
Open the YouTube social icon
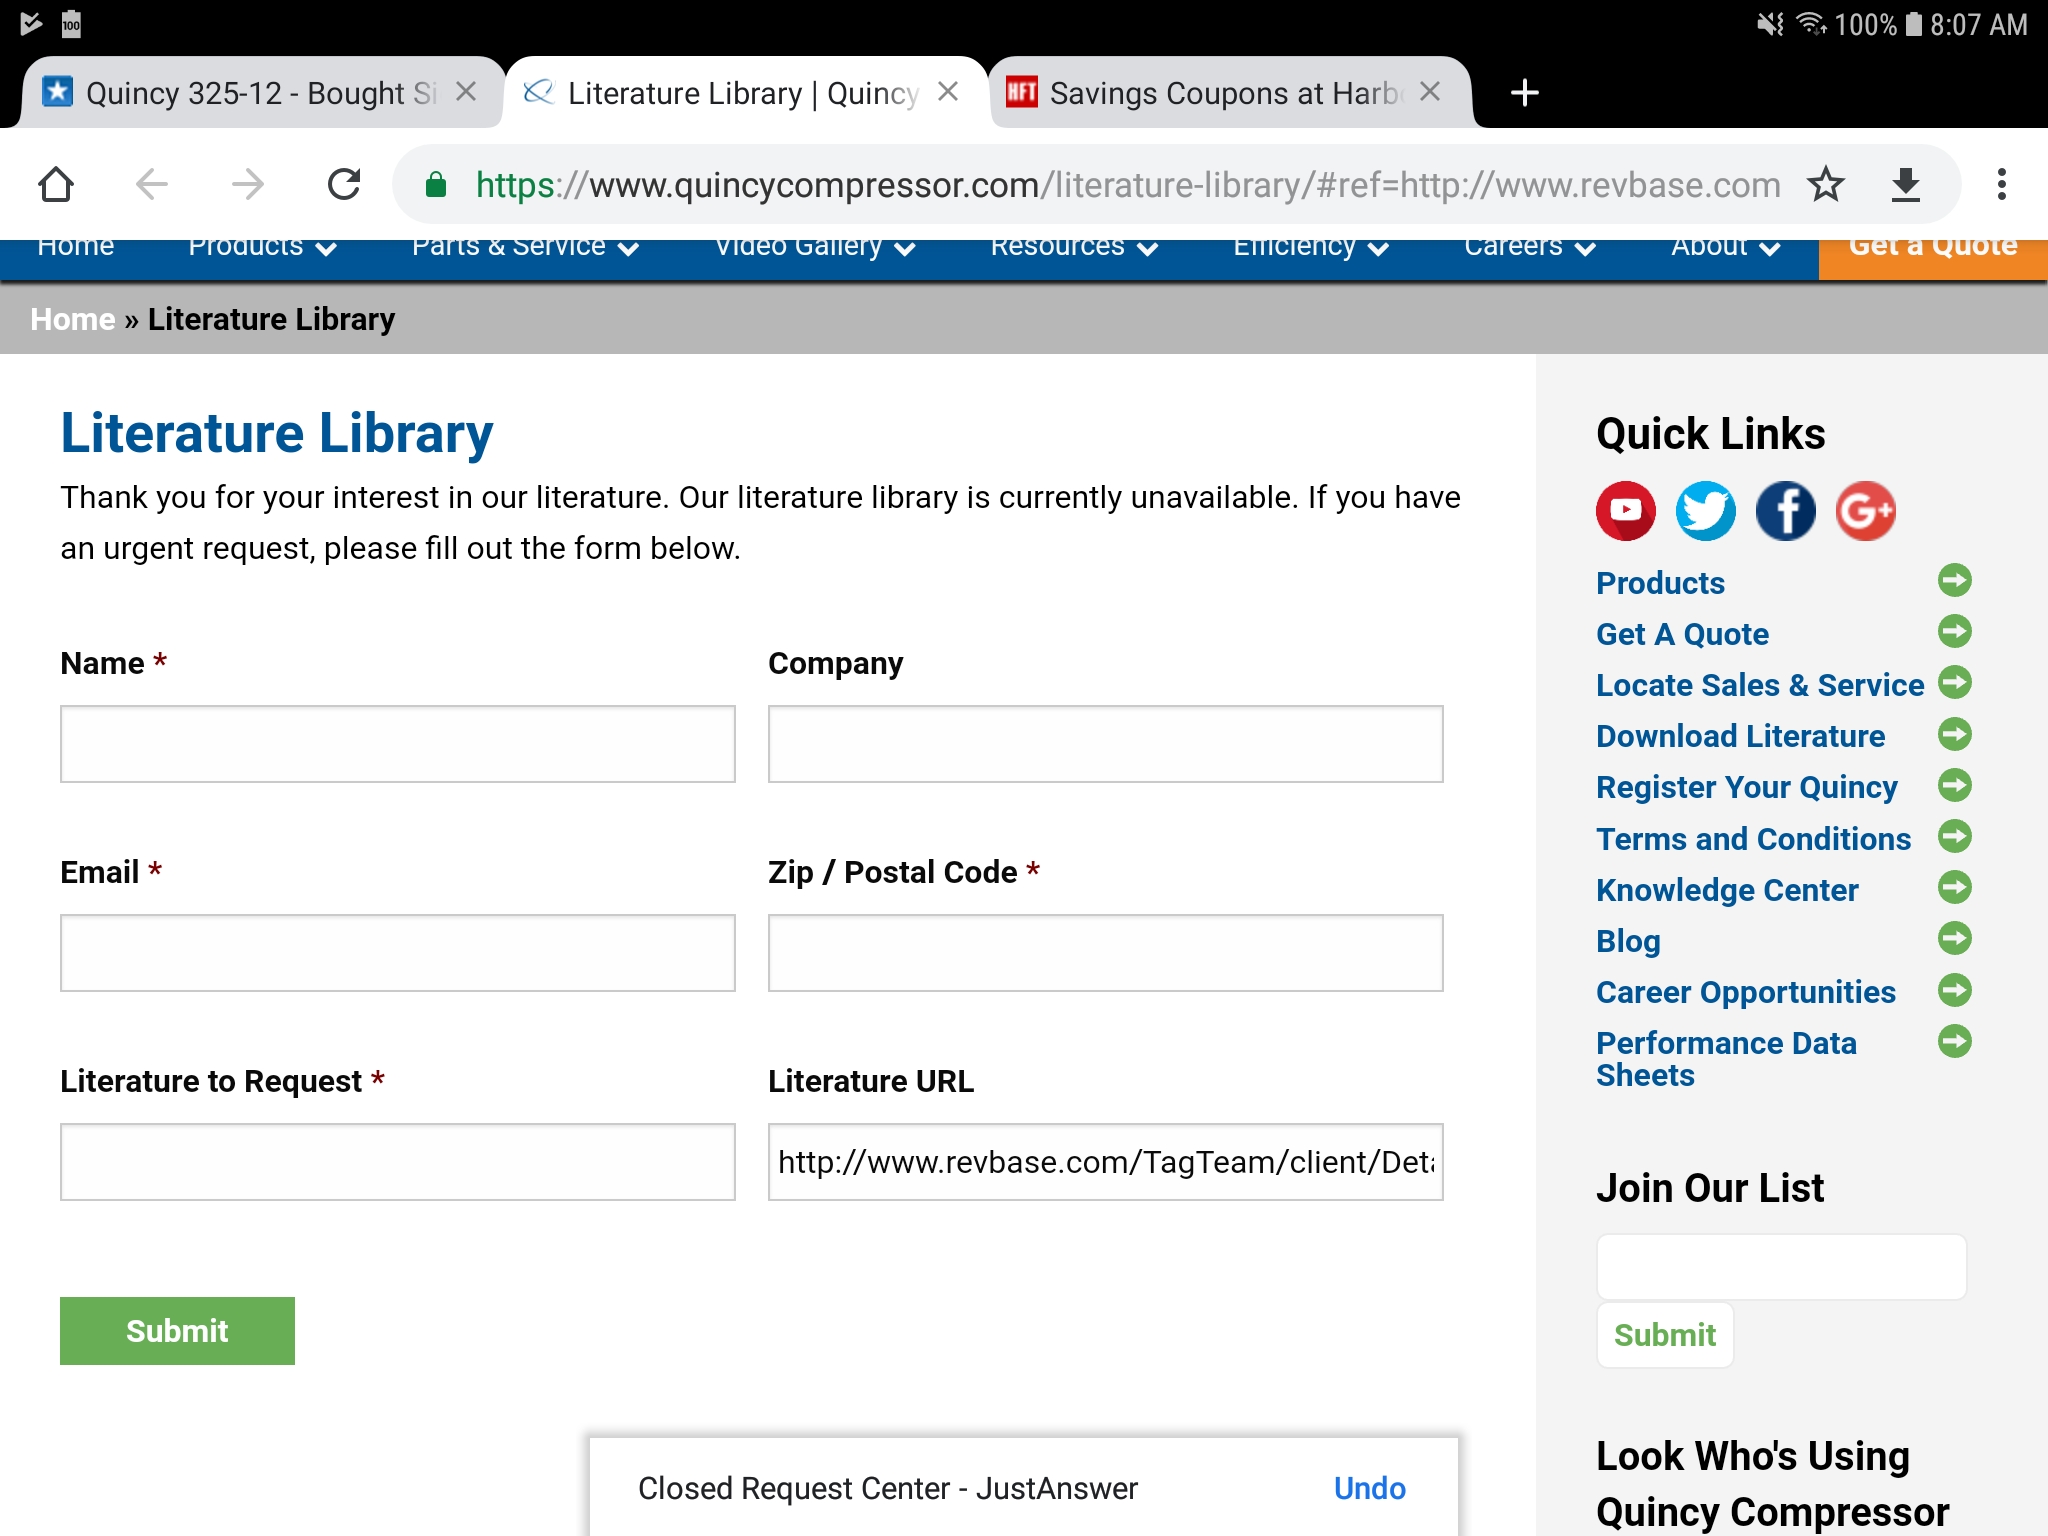pyautogui.click(x=1626, y=510)
